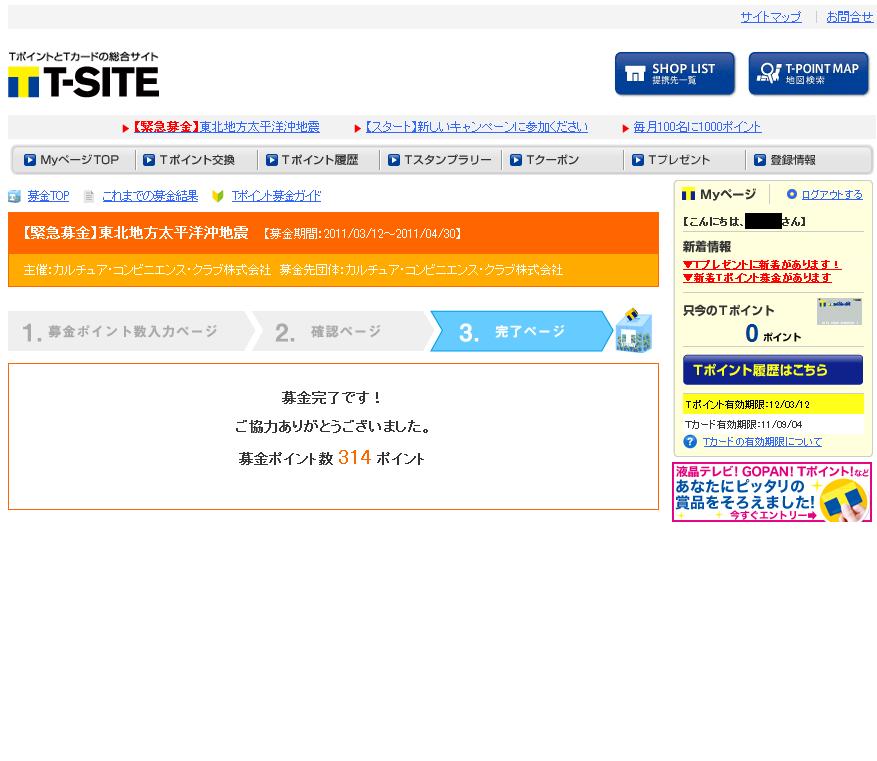
Task: Open the 東北地方太平洋沖地震 emergency donation link
Action: click(227, 127)
